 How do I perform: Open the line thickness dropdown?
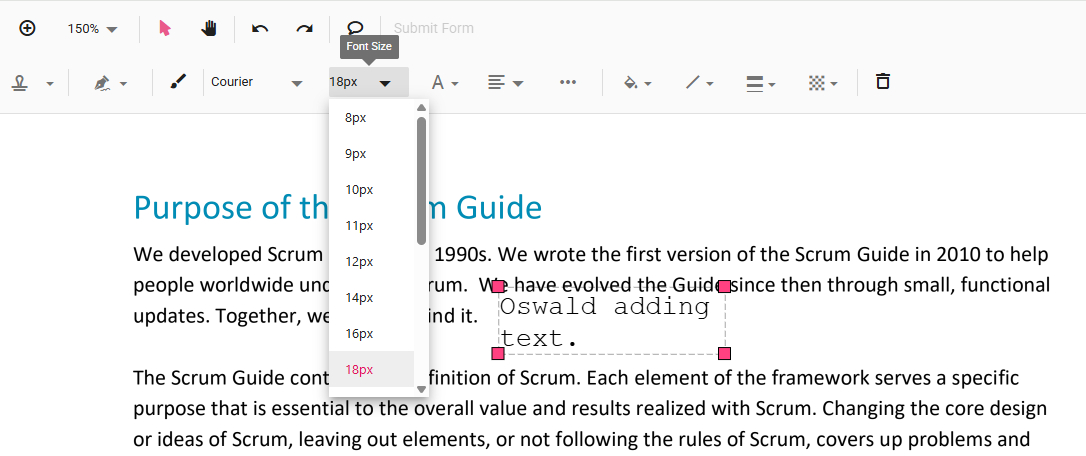point(760,83)
